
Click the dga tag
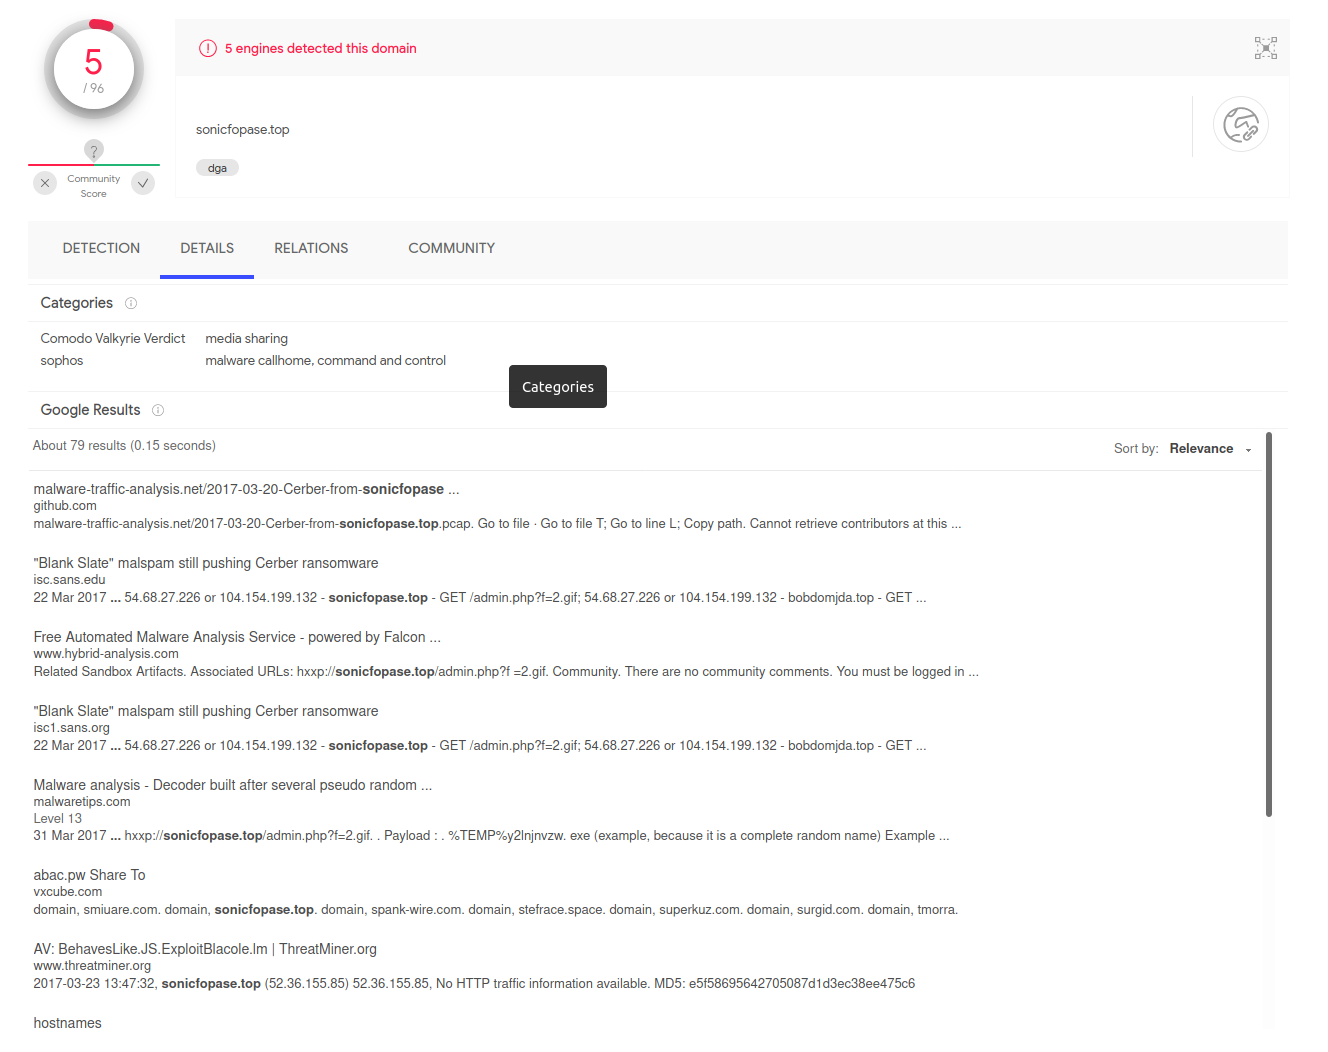click(217, 168)
